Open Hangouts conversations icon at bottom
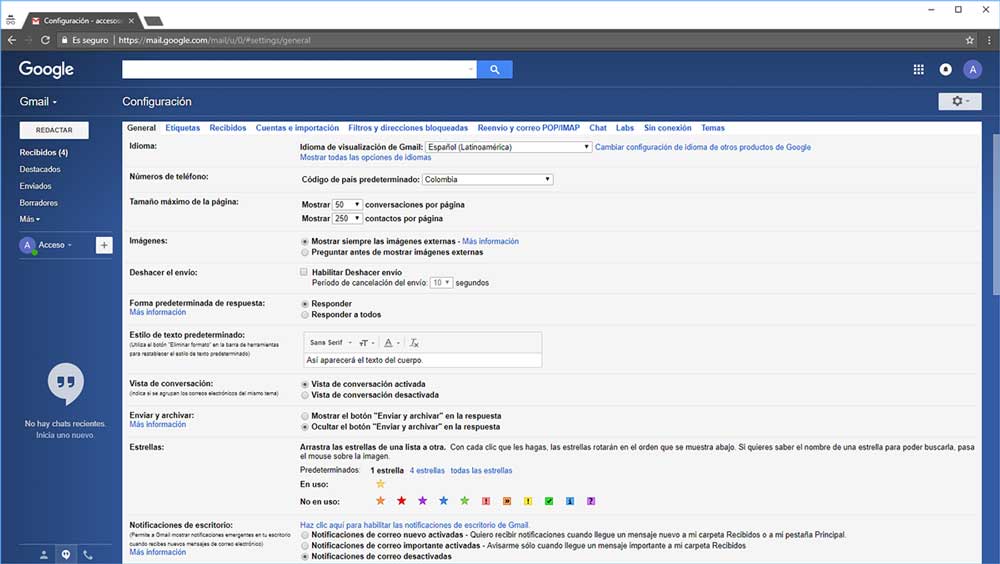 point(66,554)
